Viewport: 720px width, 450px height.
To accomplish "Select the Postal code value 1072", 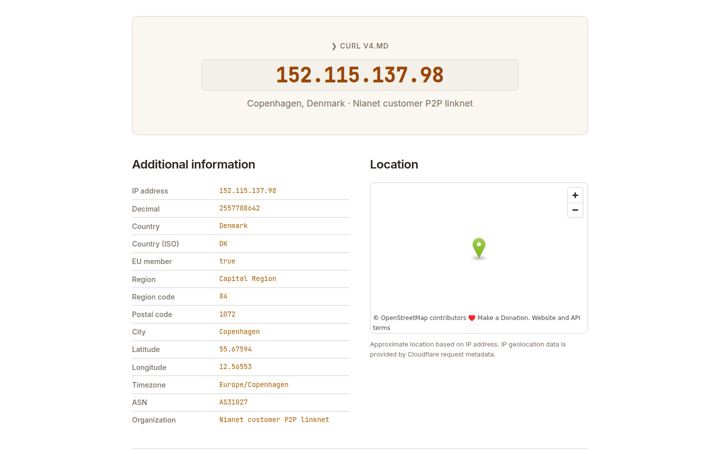I will (227, 314).
